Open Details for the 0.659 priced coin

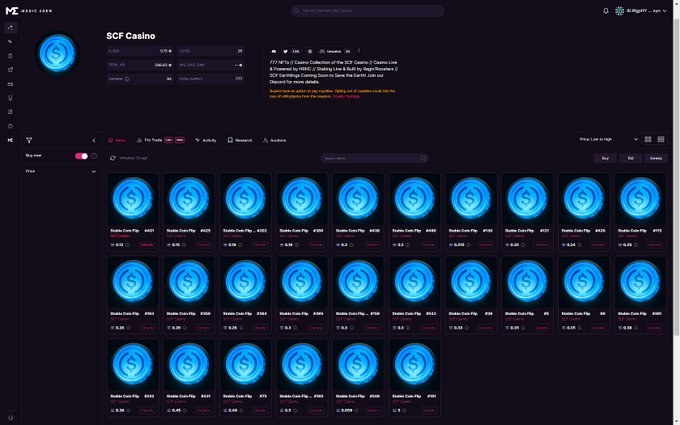[x=372, y=410]
